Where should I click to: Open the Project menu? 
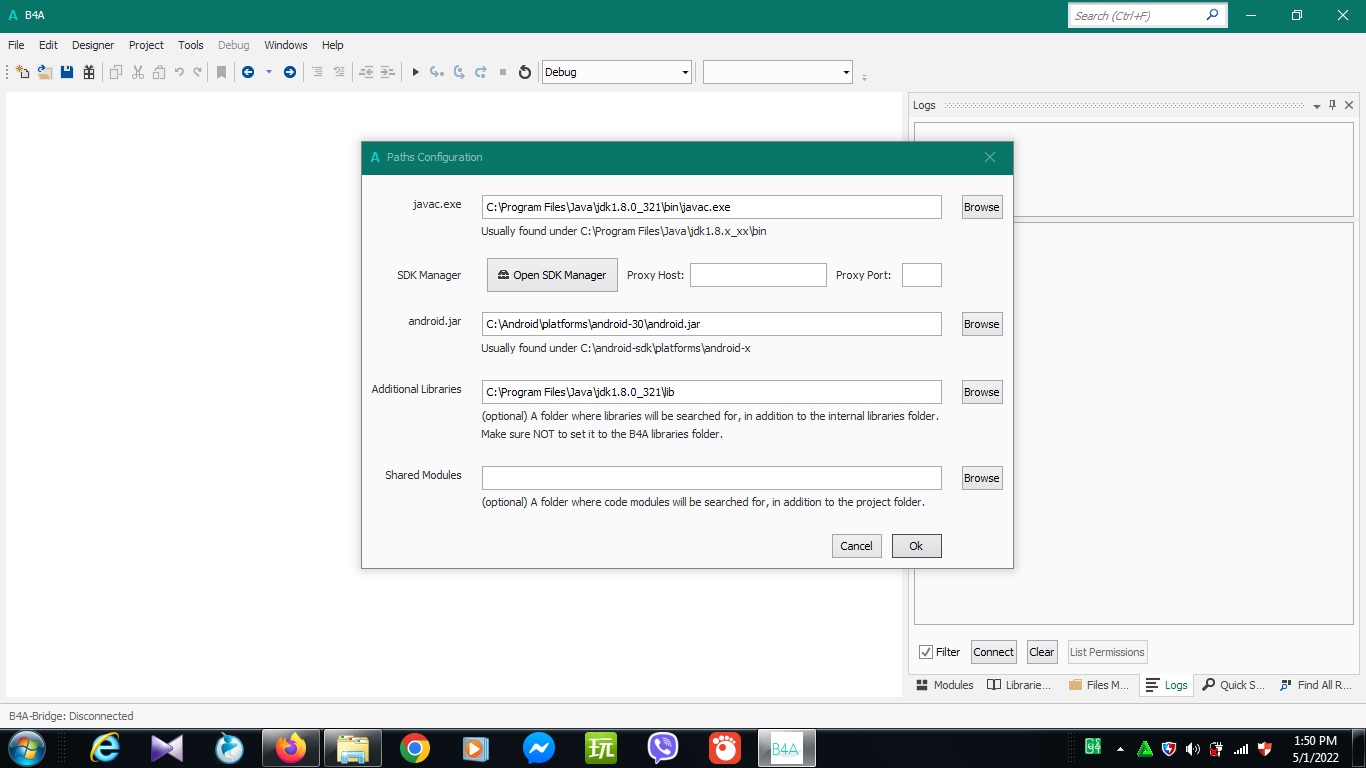(146, 45)
